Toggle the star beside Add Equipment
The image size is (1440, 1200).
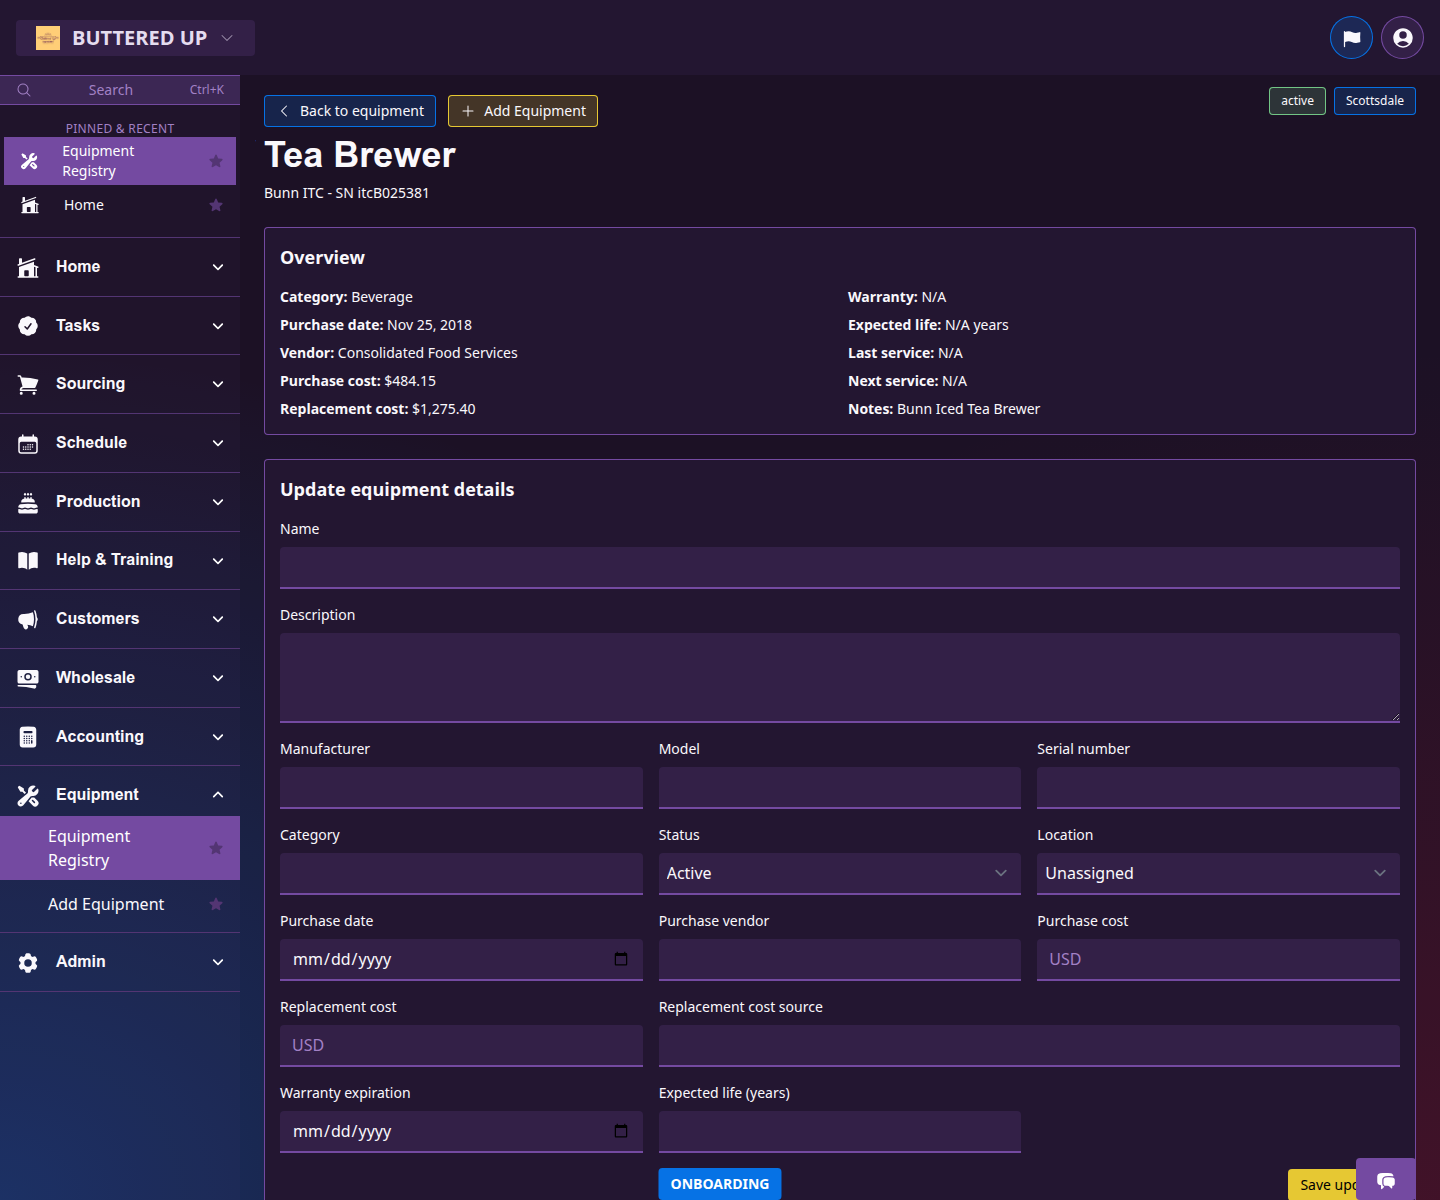215,904
